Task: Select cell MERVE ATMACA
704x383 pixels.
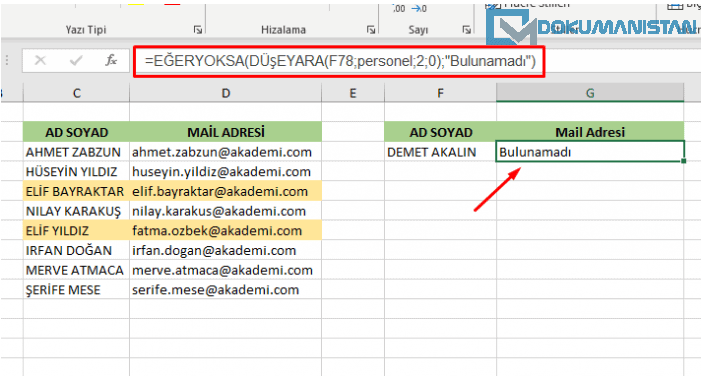Action: 76,270
